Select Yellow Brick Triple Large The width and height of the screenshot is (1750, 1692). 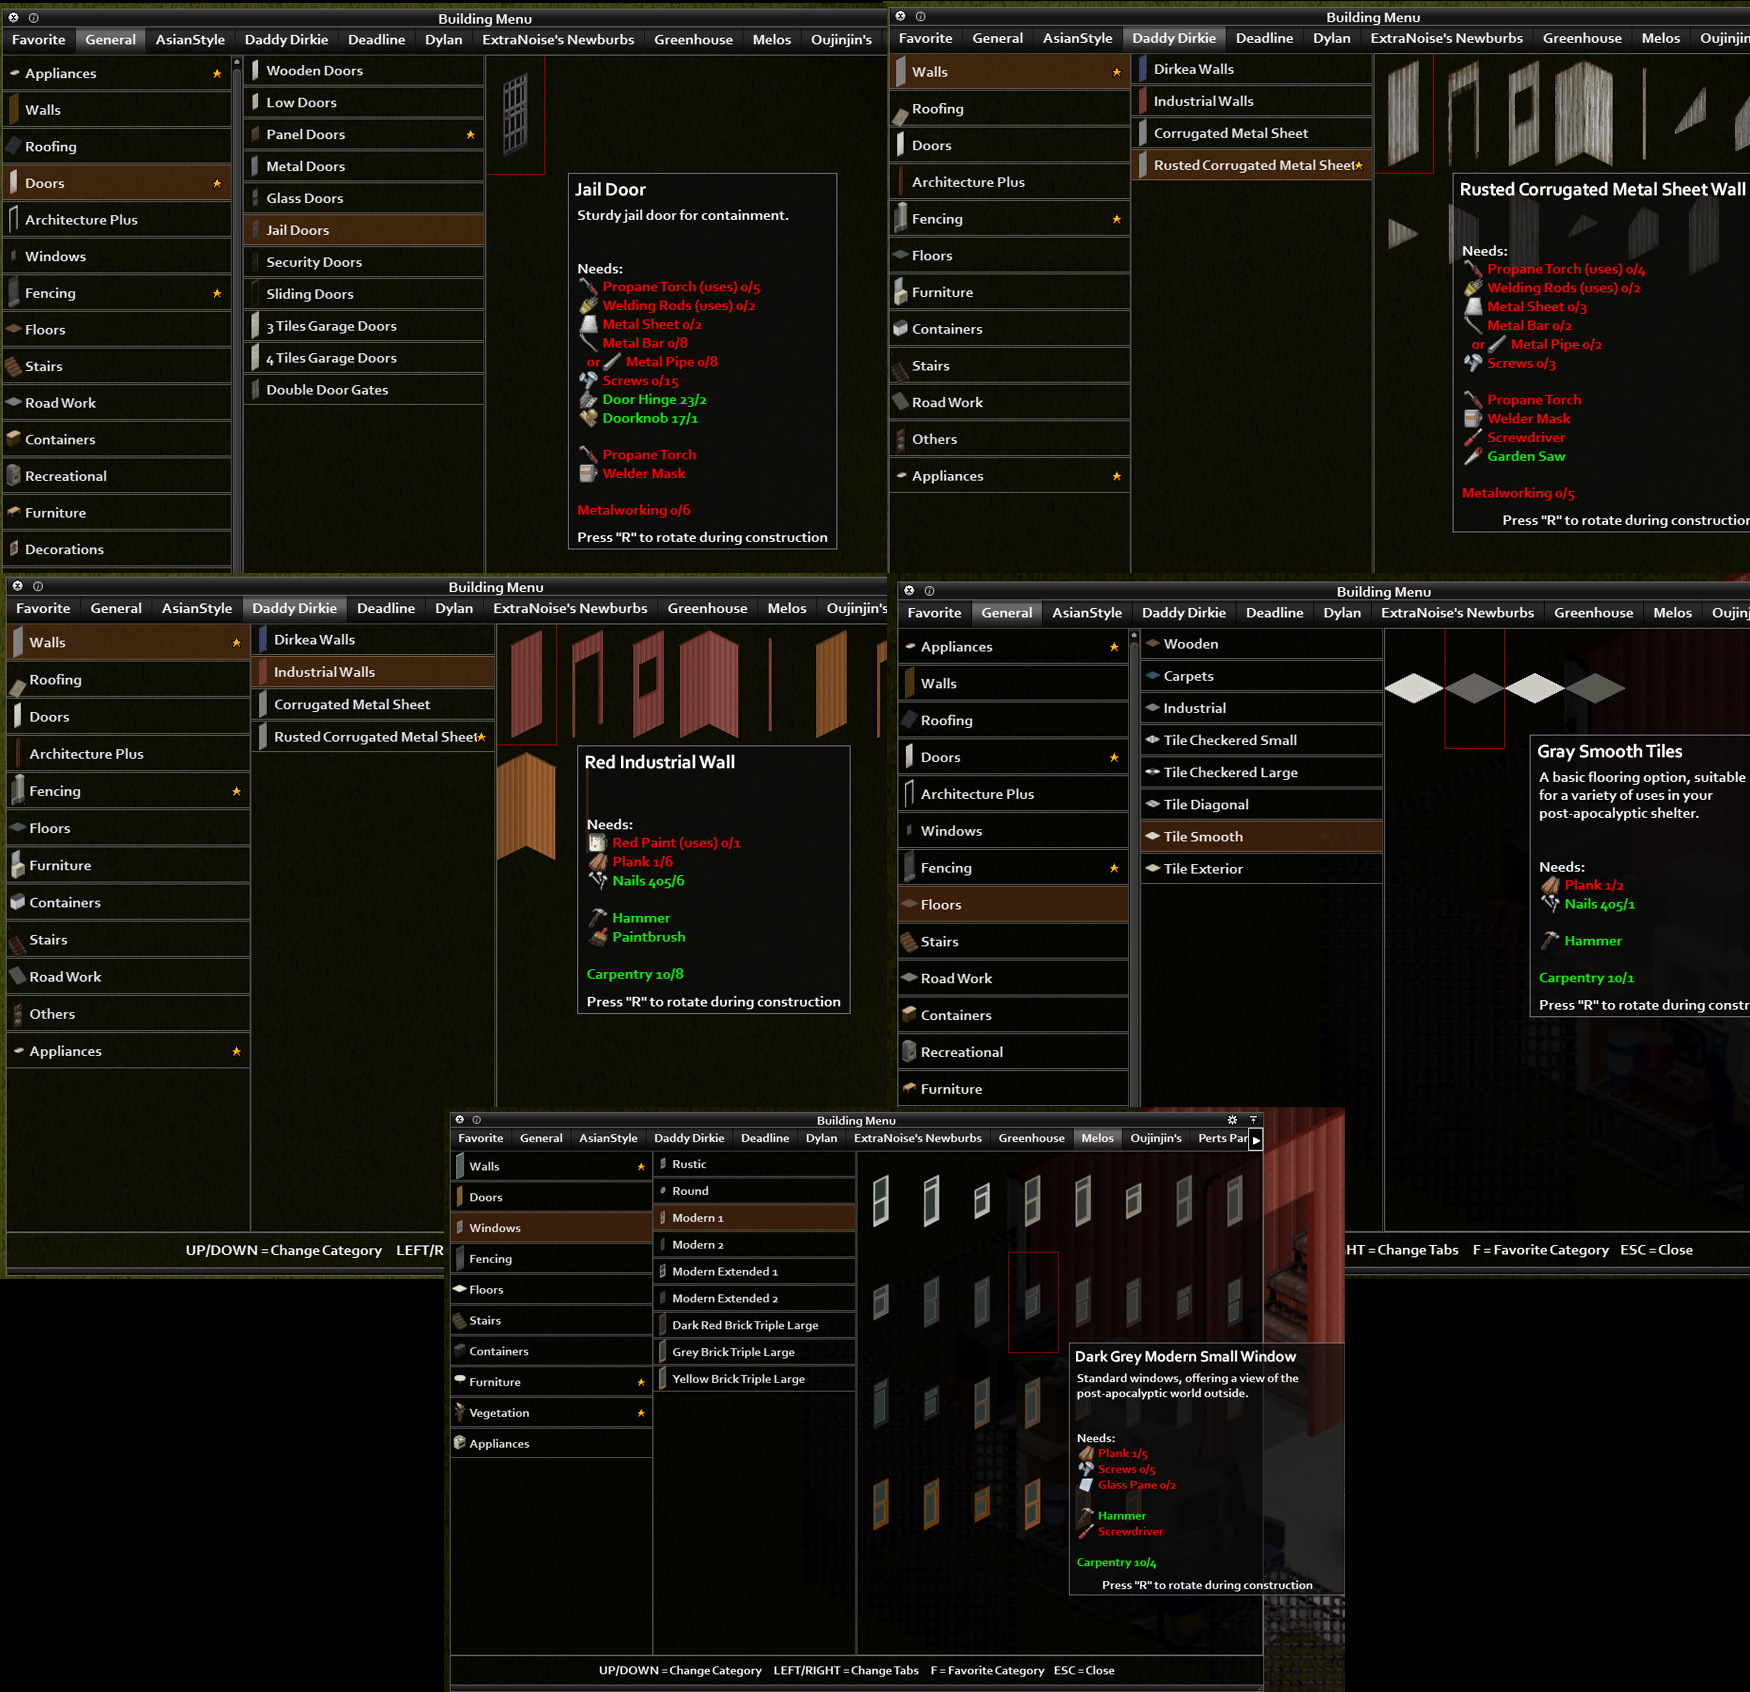(755, 1379)
